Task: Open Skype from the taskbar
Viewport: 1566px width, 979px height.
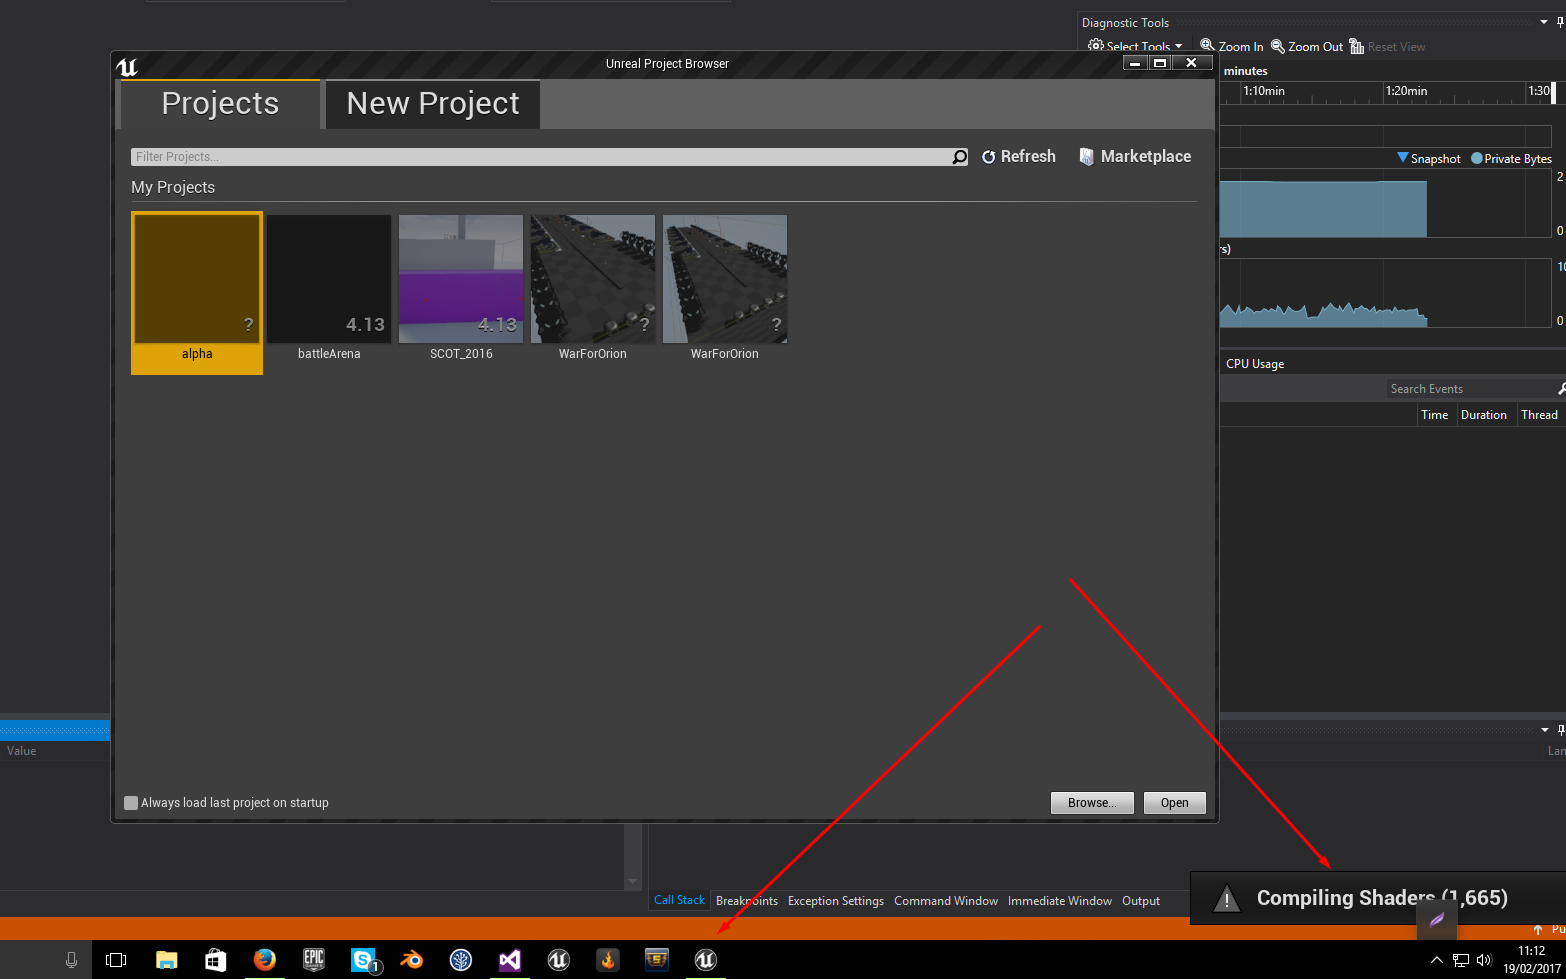Action: 364,960
